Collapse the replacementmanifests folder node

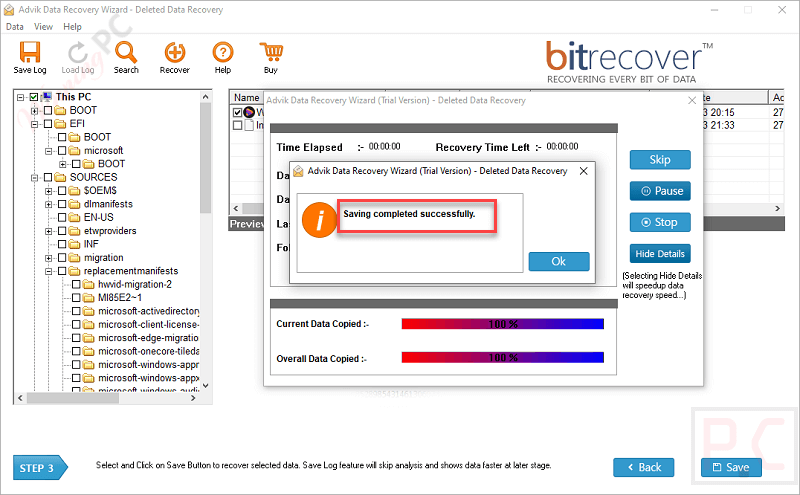click(49, 271)
